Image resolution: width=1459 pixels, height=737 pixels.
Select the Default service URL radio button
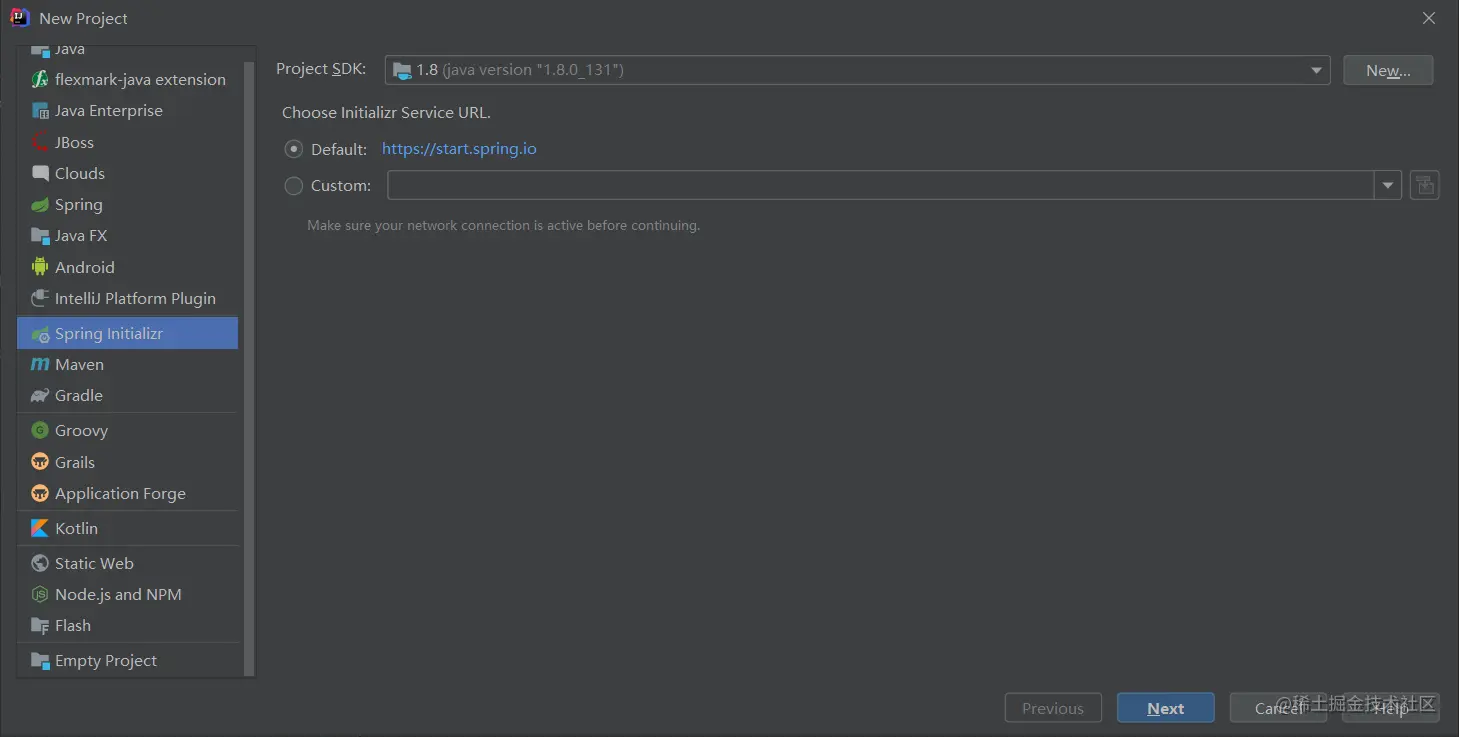tap(294, 149)
